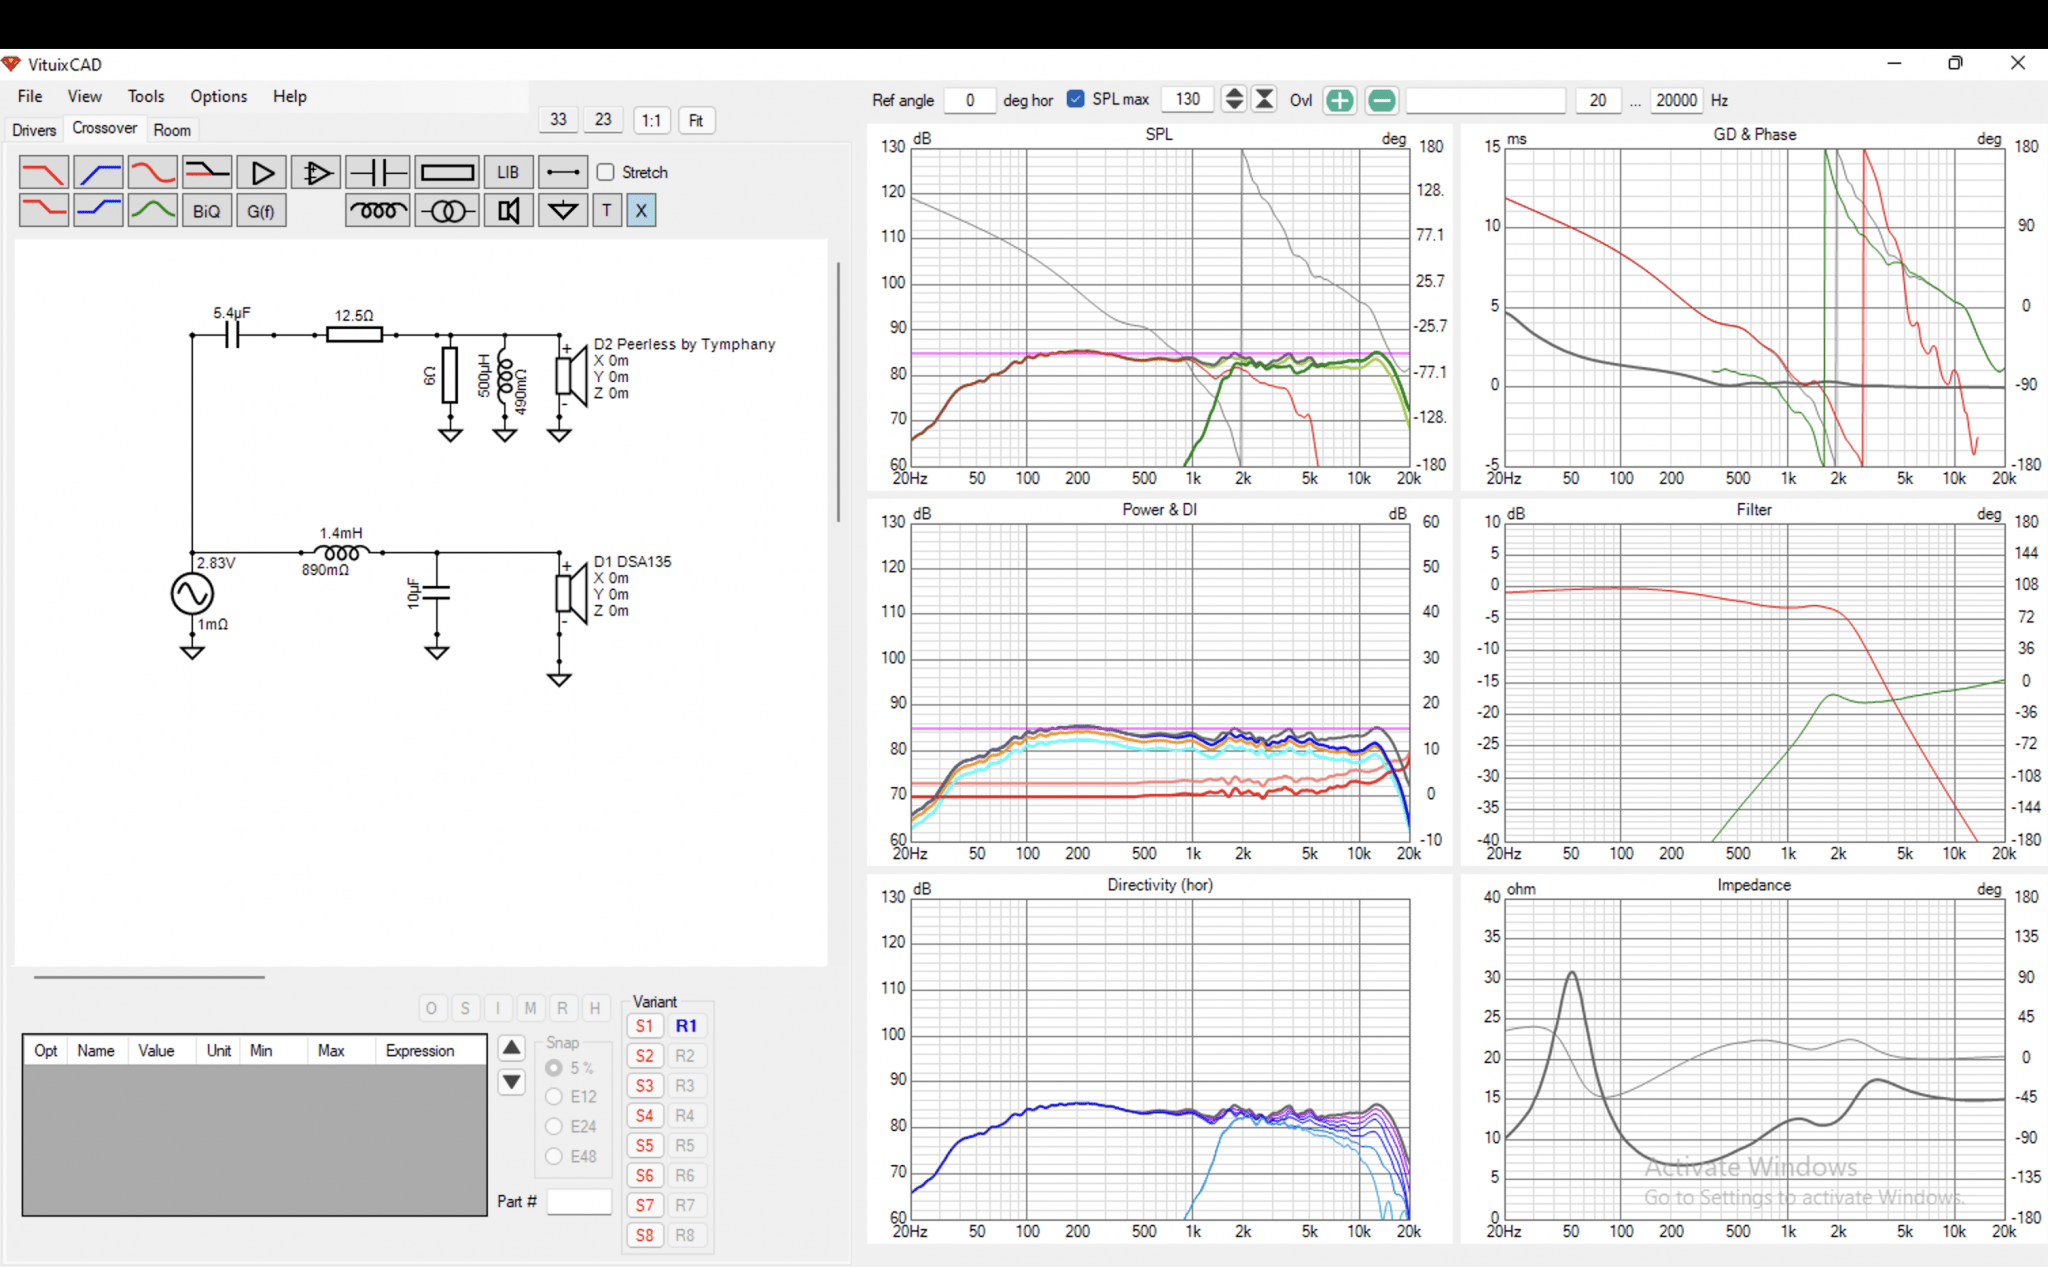Open the File menu

30,96
